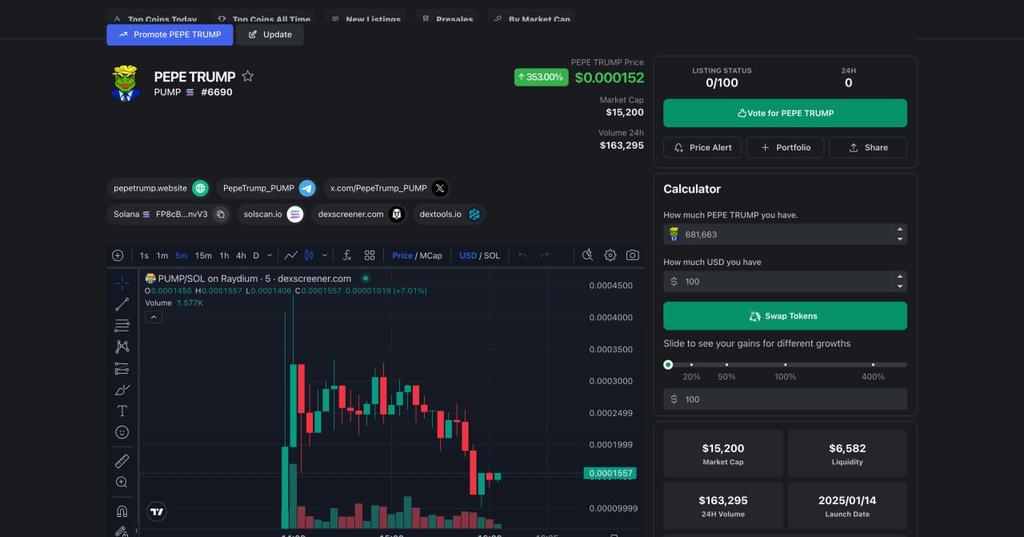The width and height of the screenshot is (1024, 537).
Task: Switch chart to 1s timeframe
Action: click(x=144, y=255)
